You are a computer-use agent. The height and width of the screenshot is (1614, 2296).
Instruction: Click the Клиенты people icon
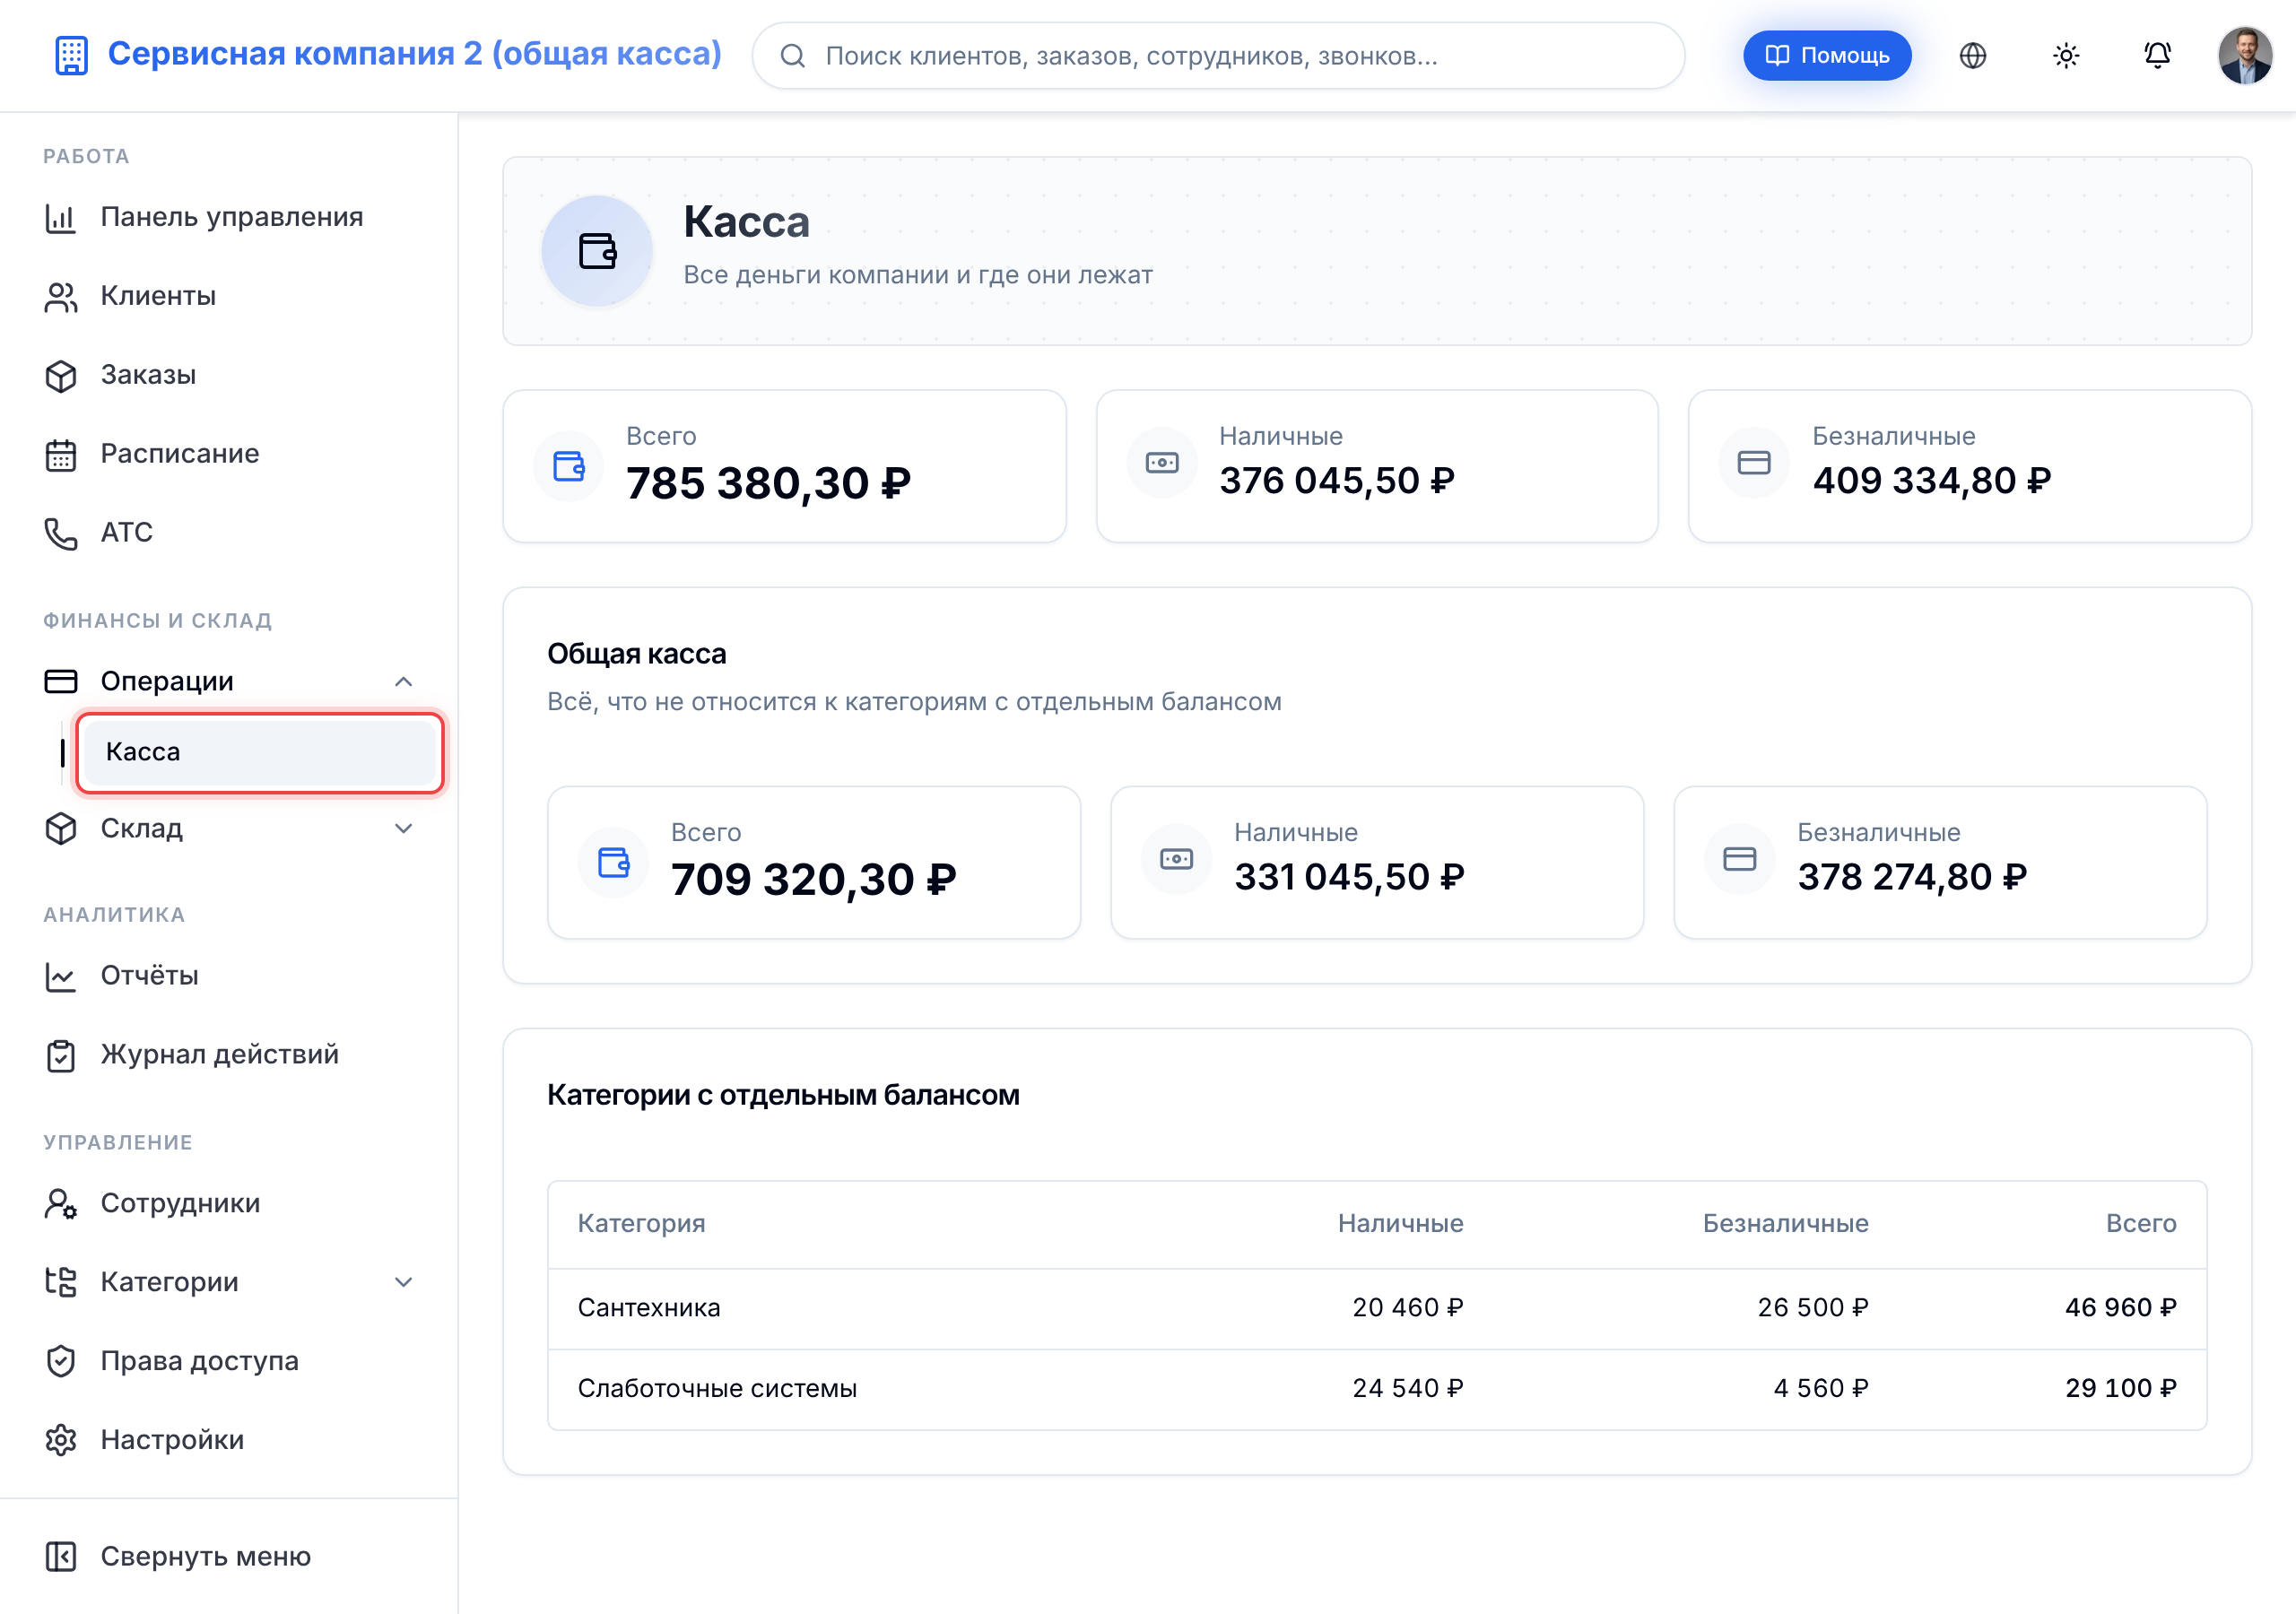[x=61, y=297]
